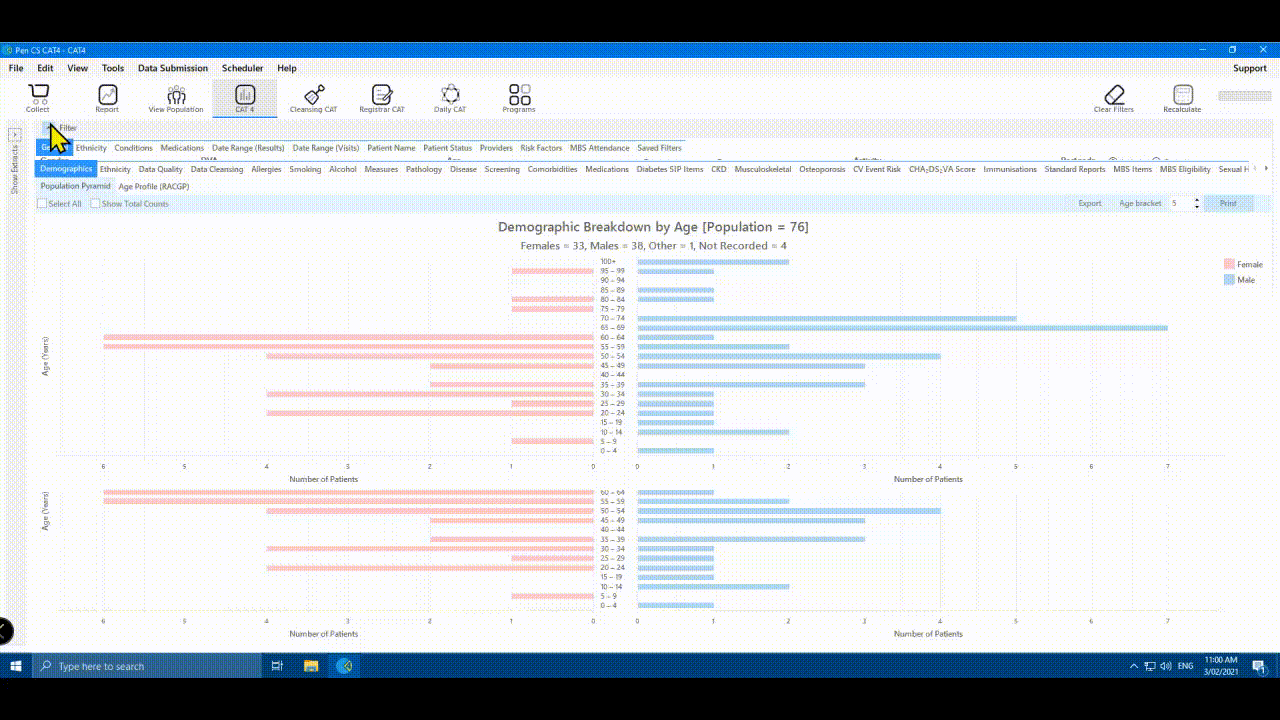Open the Smoking report tab
Screen dimensions: 1280x720
pos(306,169)
